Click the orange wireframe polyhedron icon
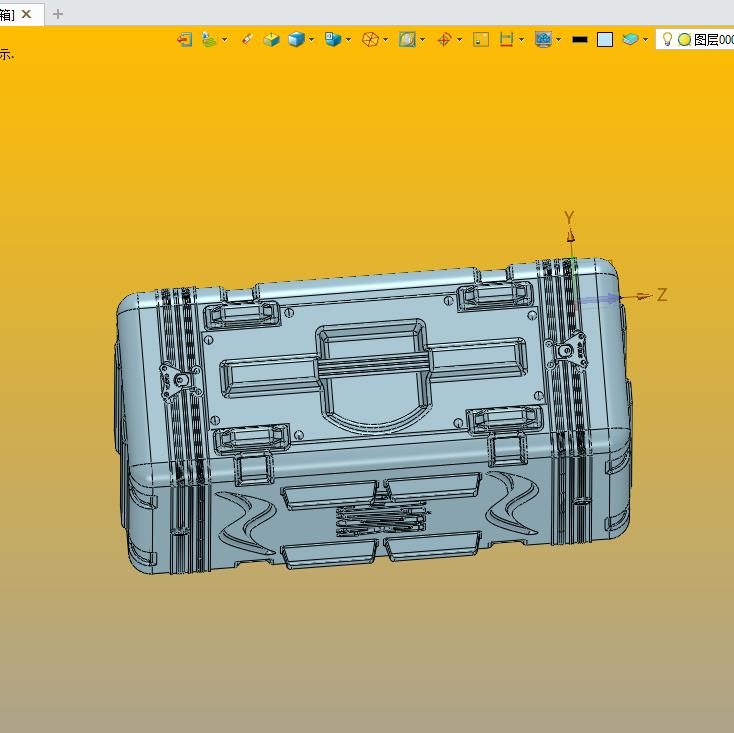734x733 pixels. tap(370, 39)
